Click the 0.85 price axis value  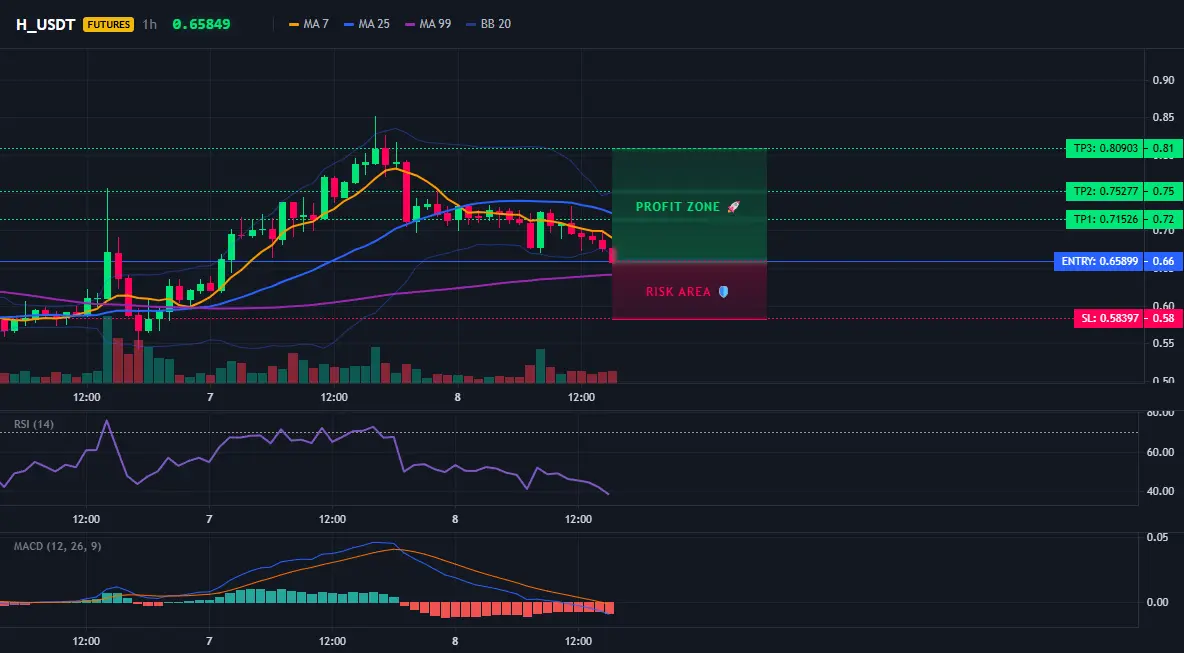pyautogui.click(x=1163, y=118)
